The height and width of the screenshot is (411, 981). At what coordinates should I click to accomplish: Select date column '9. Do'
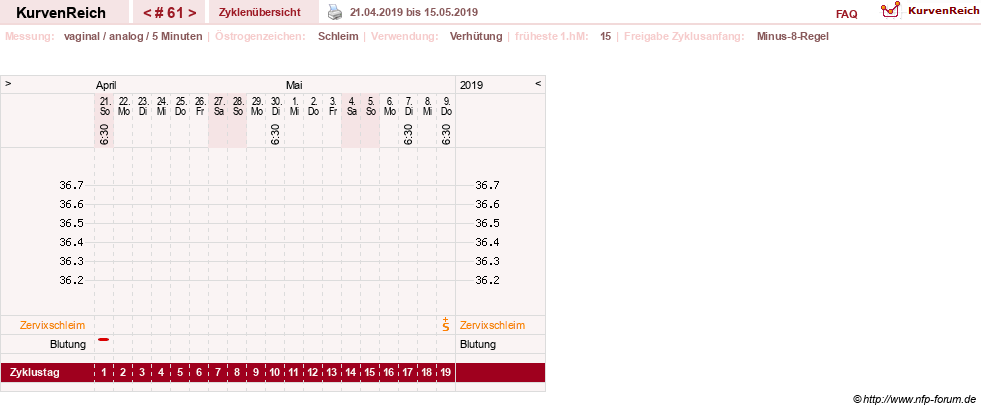pos(445,106)
